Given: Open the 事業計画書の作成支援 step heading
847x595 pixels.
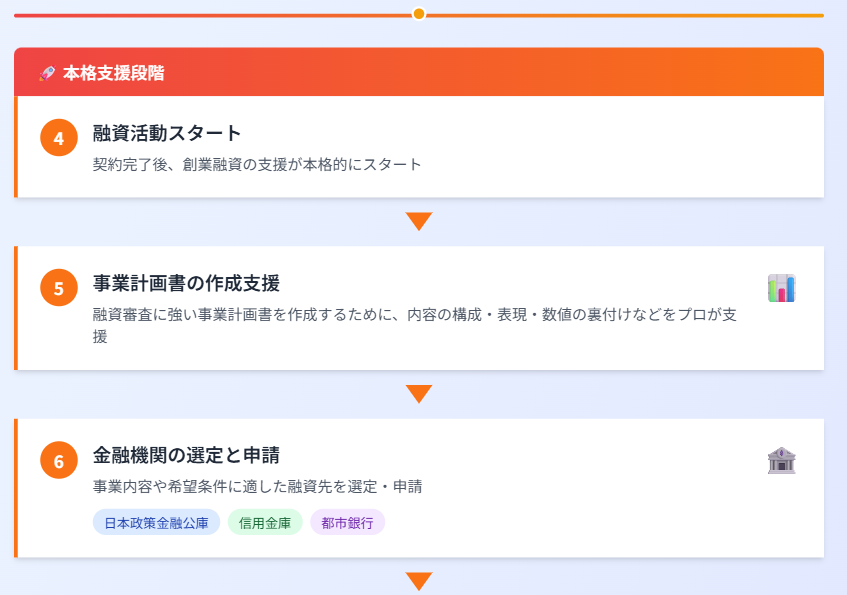Looking at the screenshot, I should pos(186,283).
